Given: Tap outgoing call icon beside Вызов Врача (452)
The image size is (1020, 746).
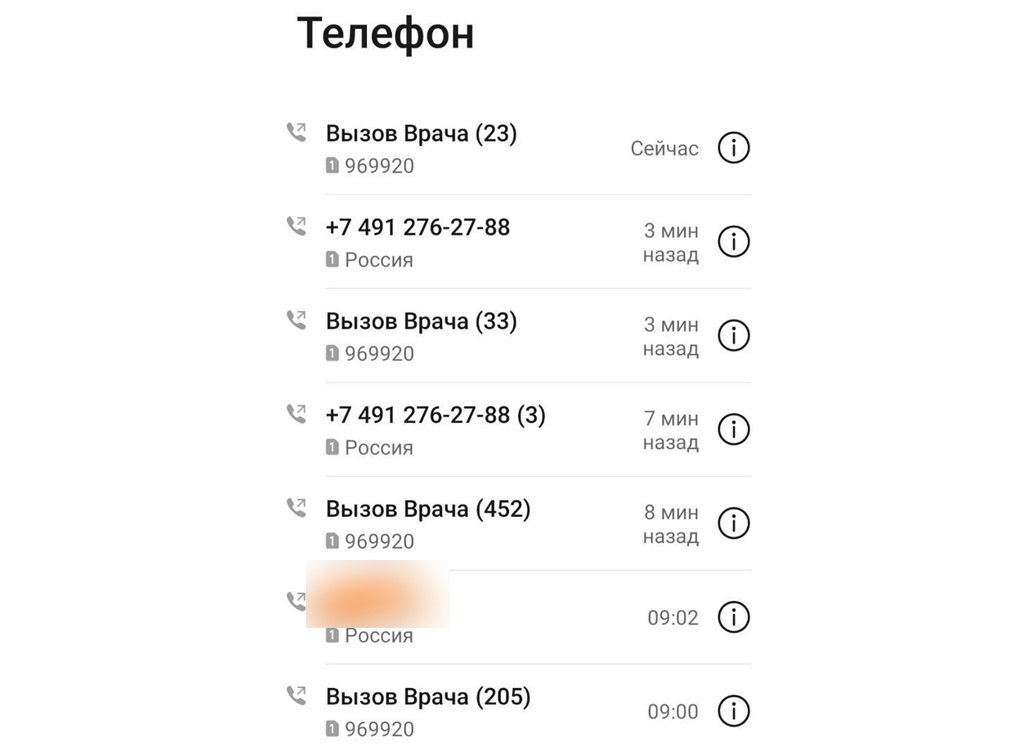Looking at the screenshot, I should click(296, 508).
